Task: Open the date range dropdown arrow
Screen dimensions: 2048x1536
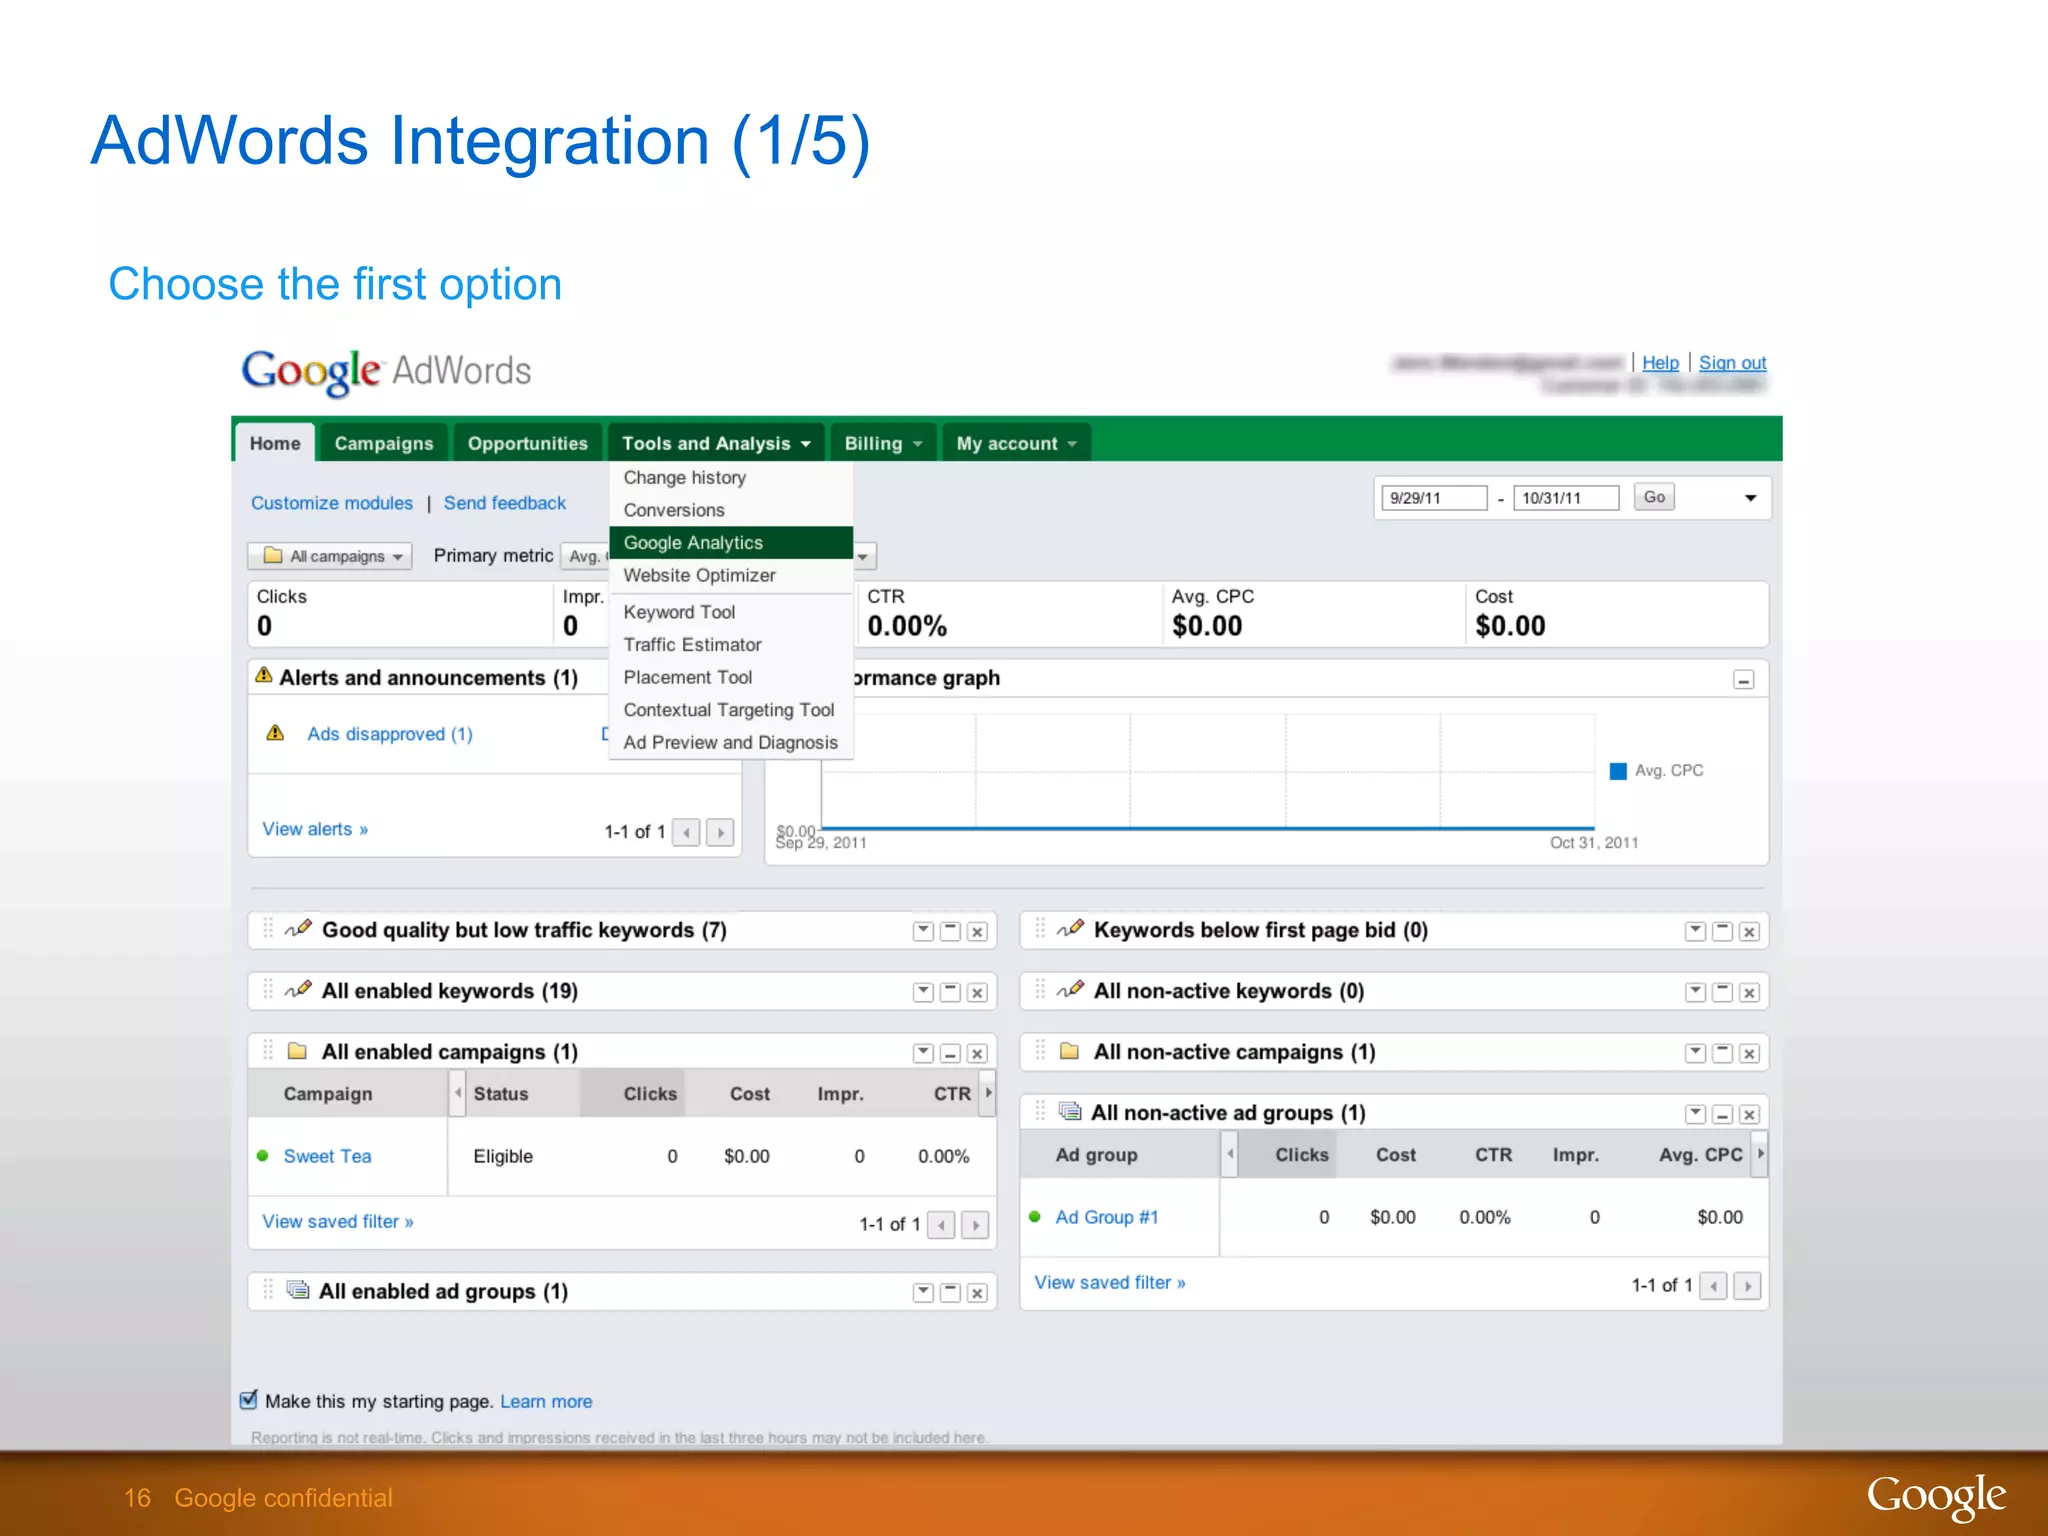Action: click(1750, 498)
